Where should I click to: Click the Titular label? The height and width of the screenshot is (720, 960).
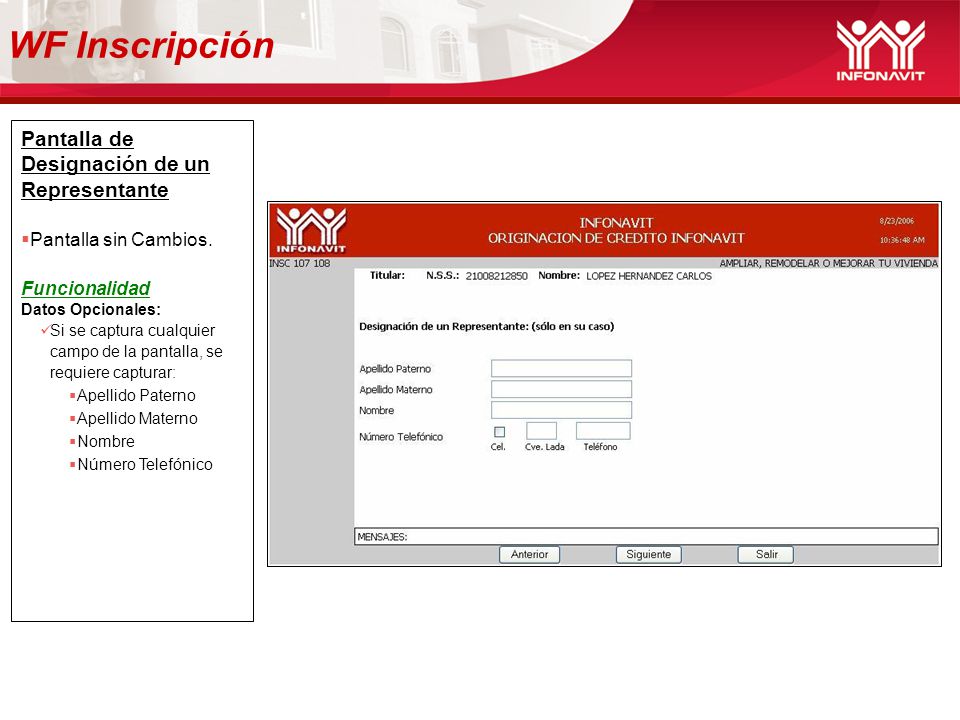pyautogui.click(x=387, y=276)
